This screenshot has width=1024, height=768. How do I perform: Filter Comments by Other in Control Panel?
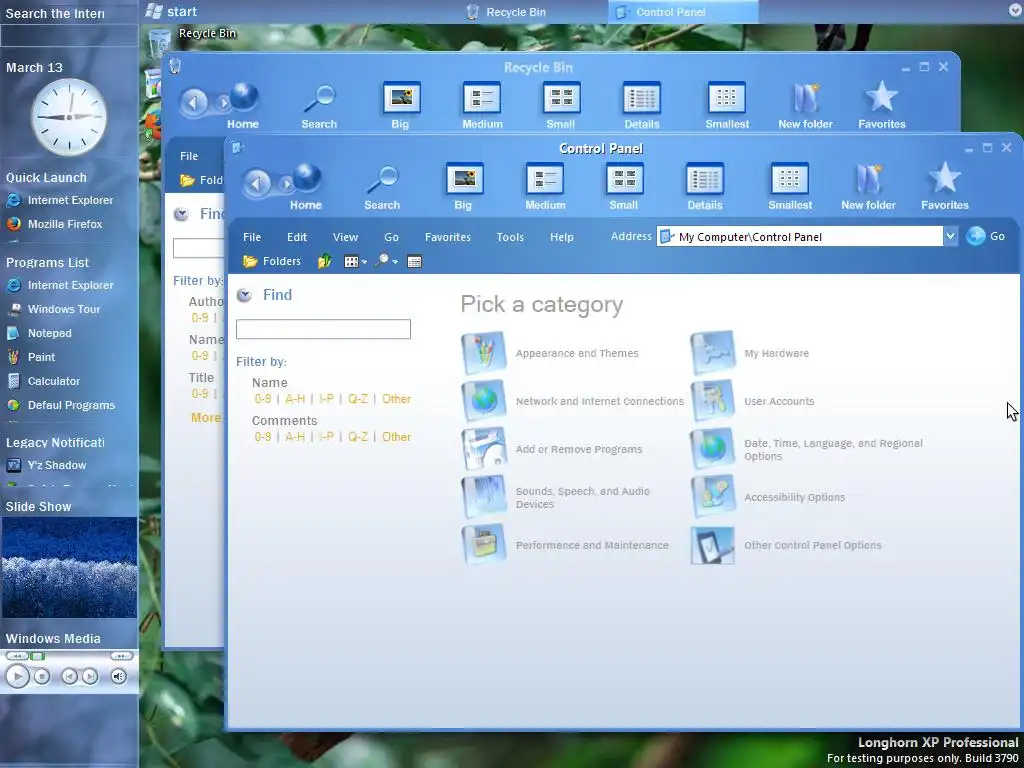396,436
